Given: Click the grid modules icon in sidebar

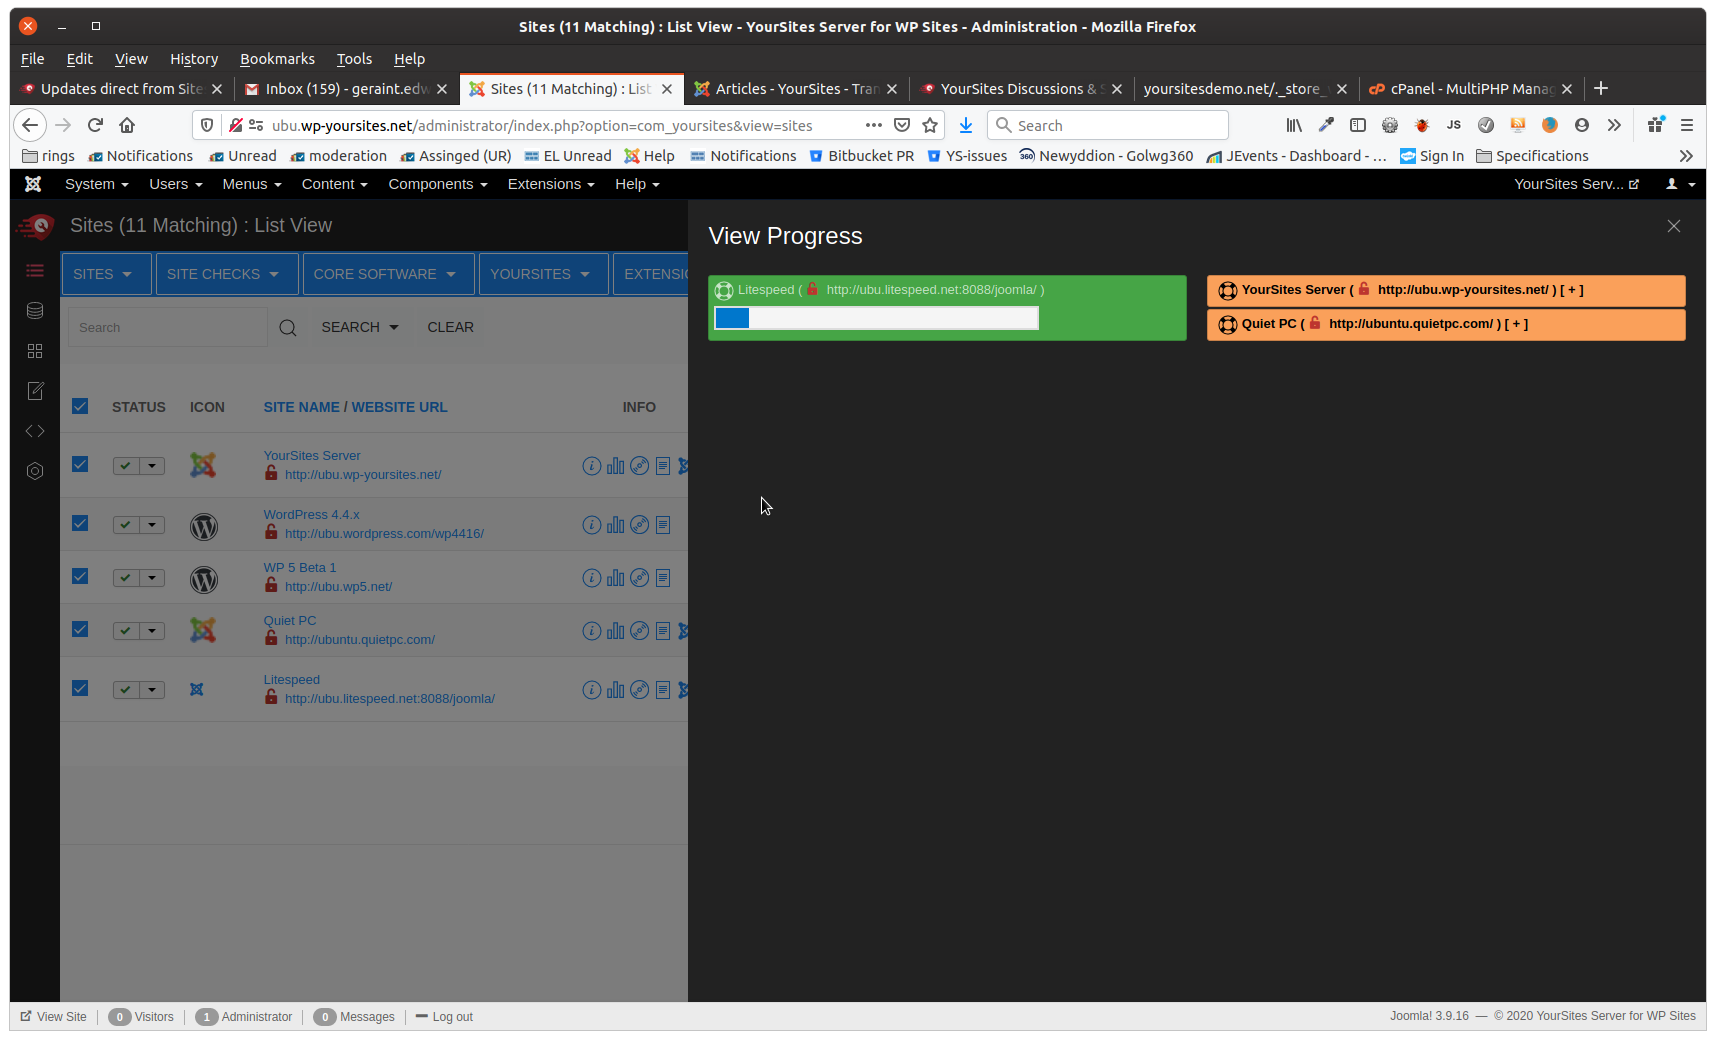Looking at the screenshot, I should (x=35, y=351).
